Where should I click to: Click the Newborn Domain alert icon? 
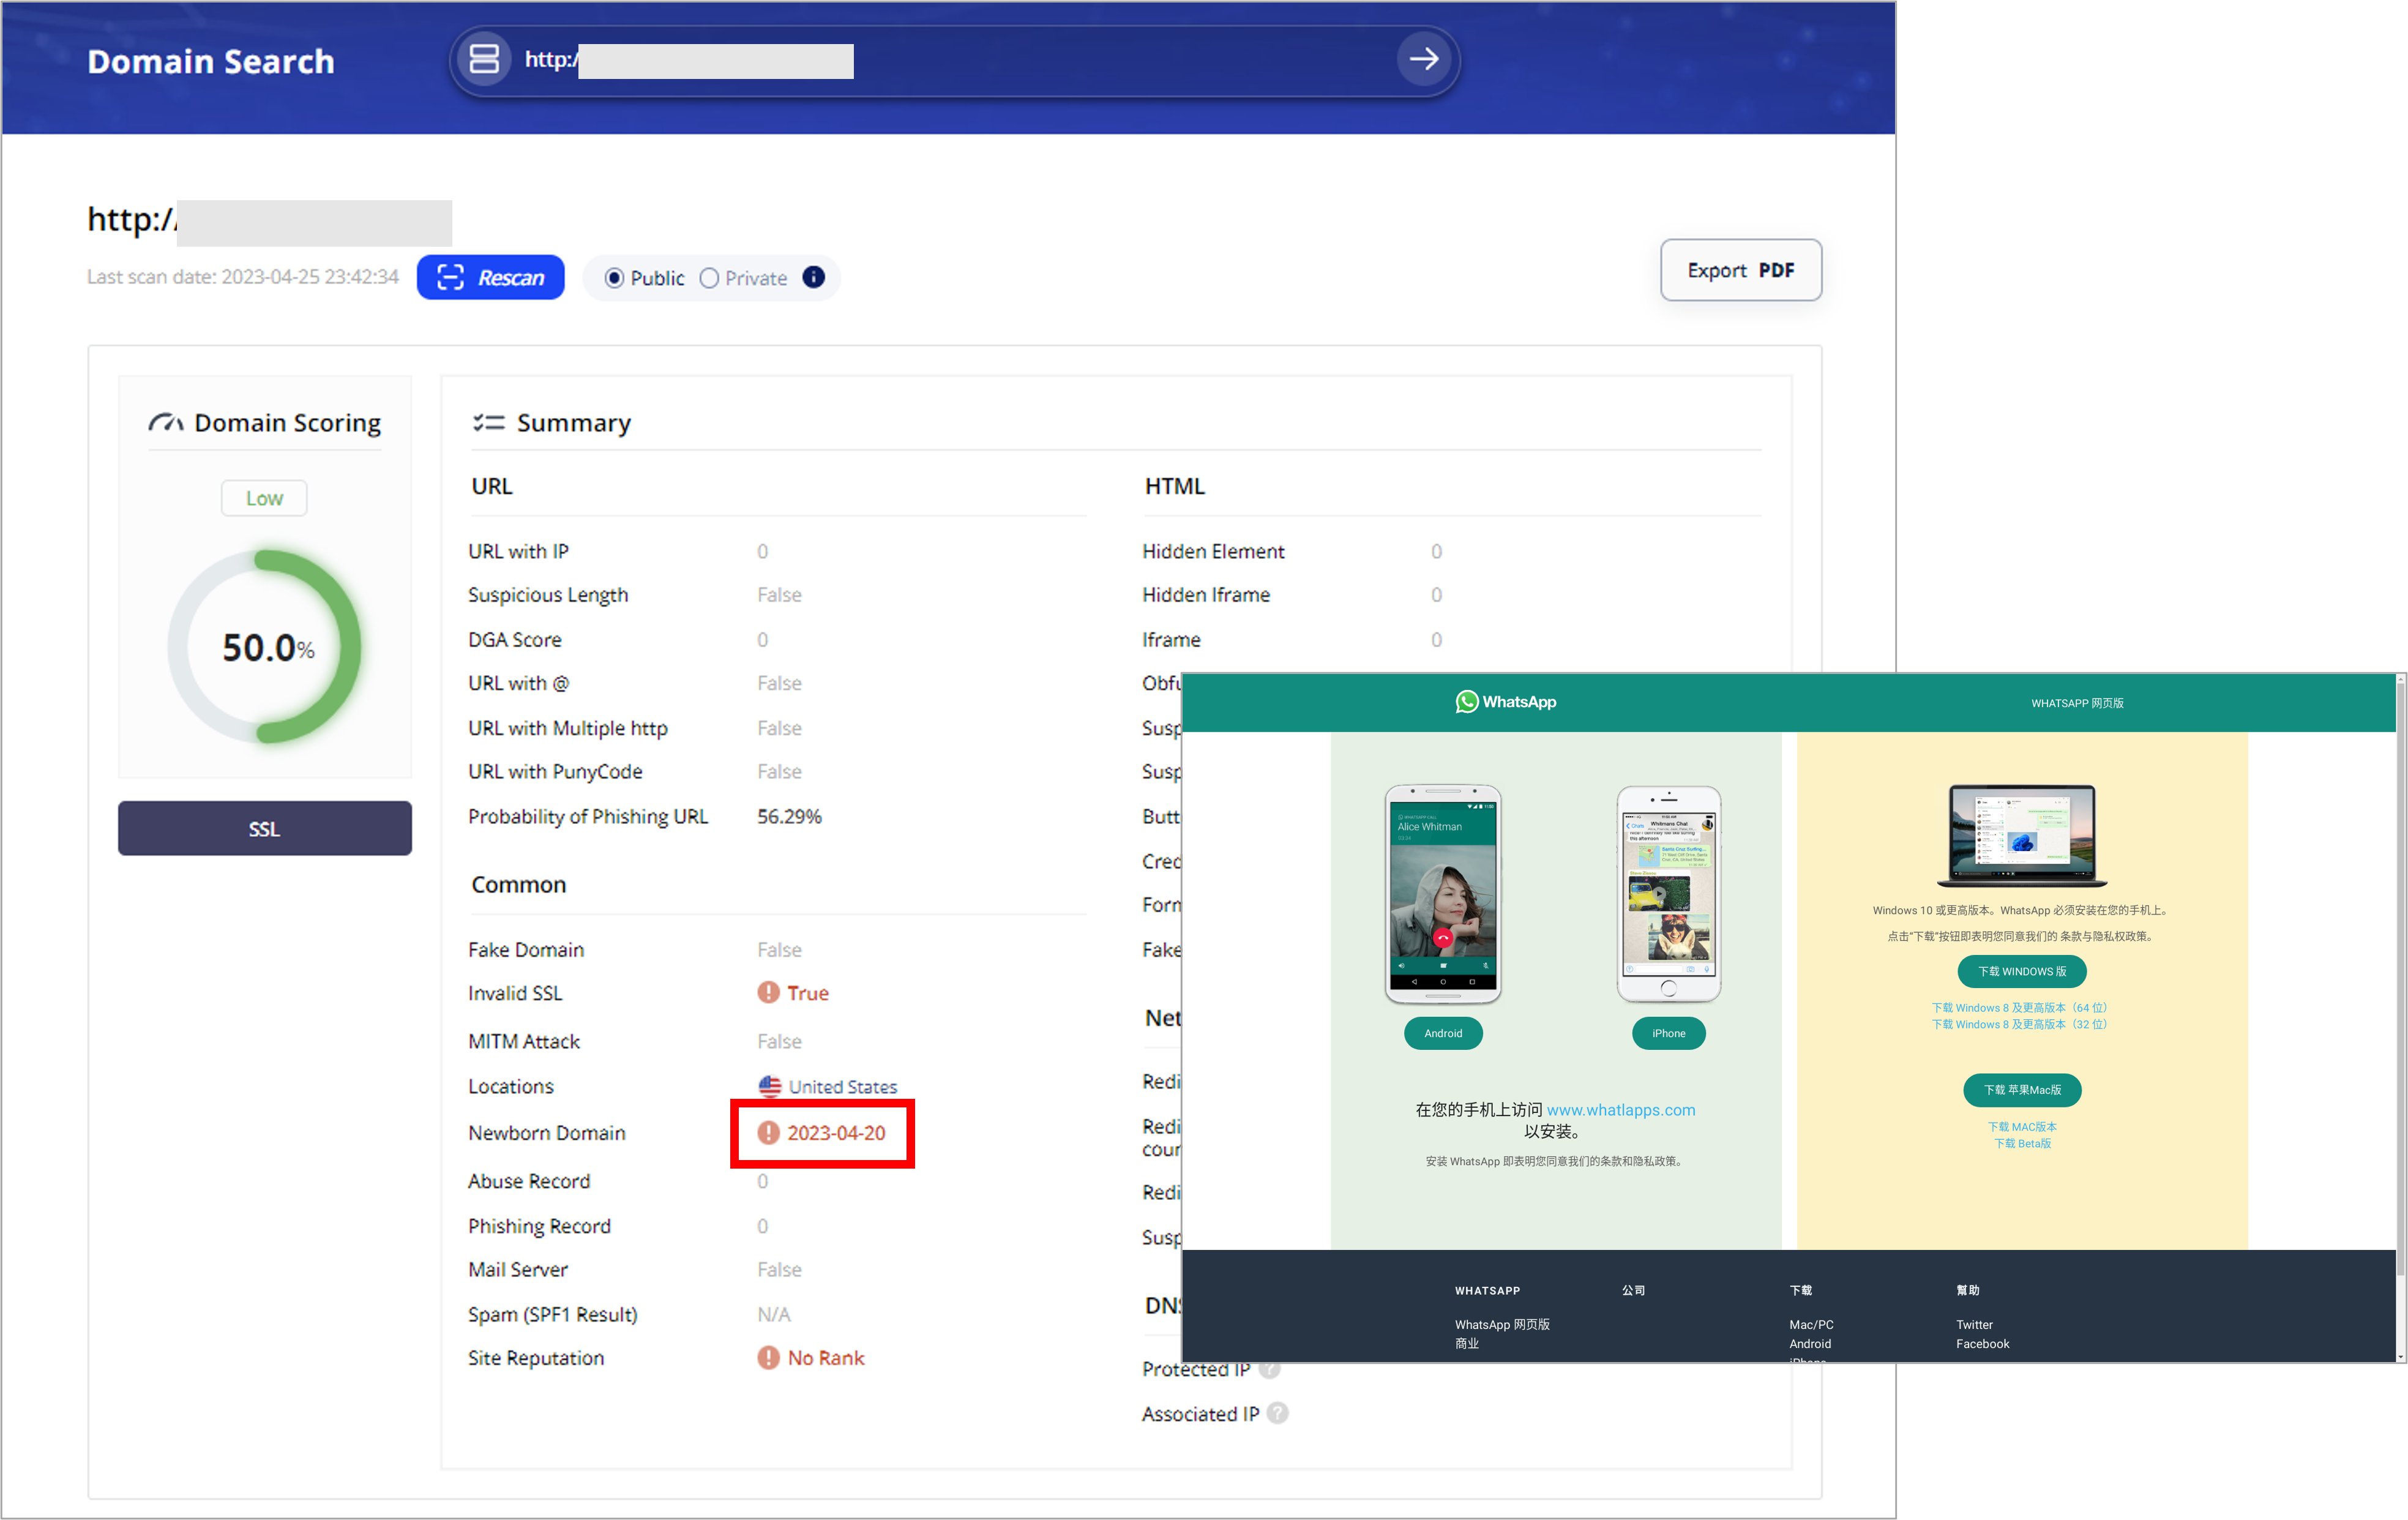(x=768, y=1132)
